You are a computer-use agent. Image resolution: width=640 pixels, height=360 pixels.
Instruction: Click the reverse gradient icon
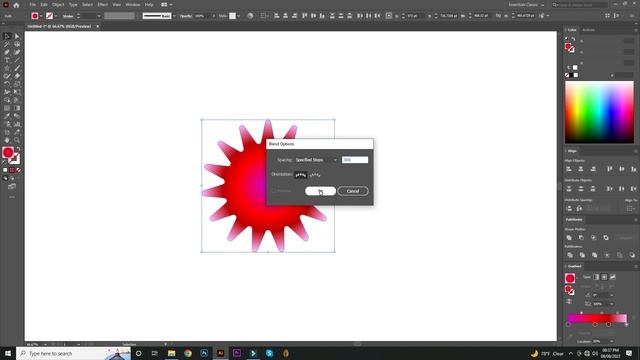click(x=569, y=302)
